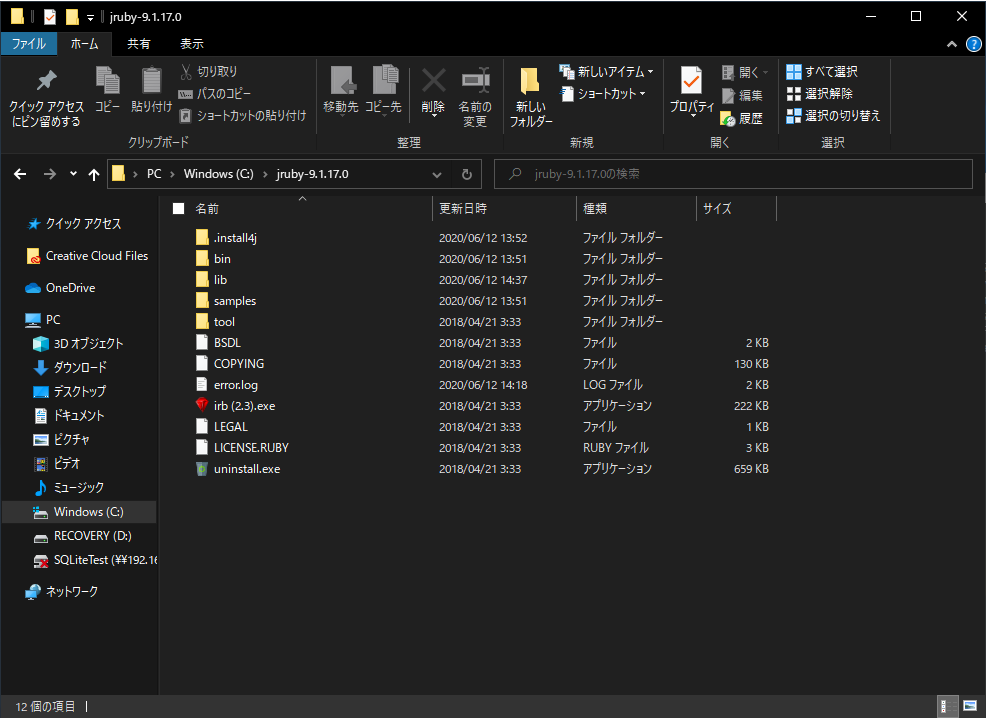Select the .install4j folder

pyautogui.click(x=226, y=238)
